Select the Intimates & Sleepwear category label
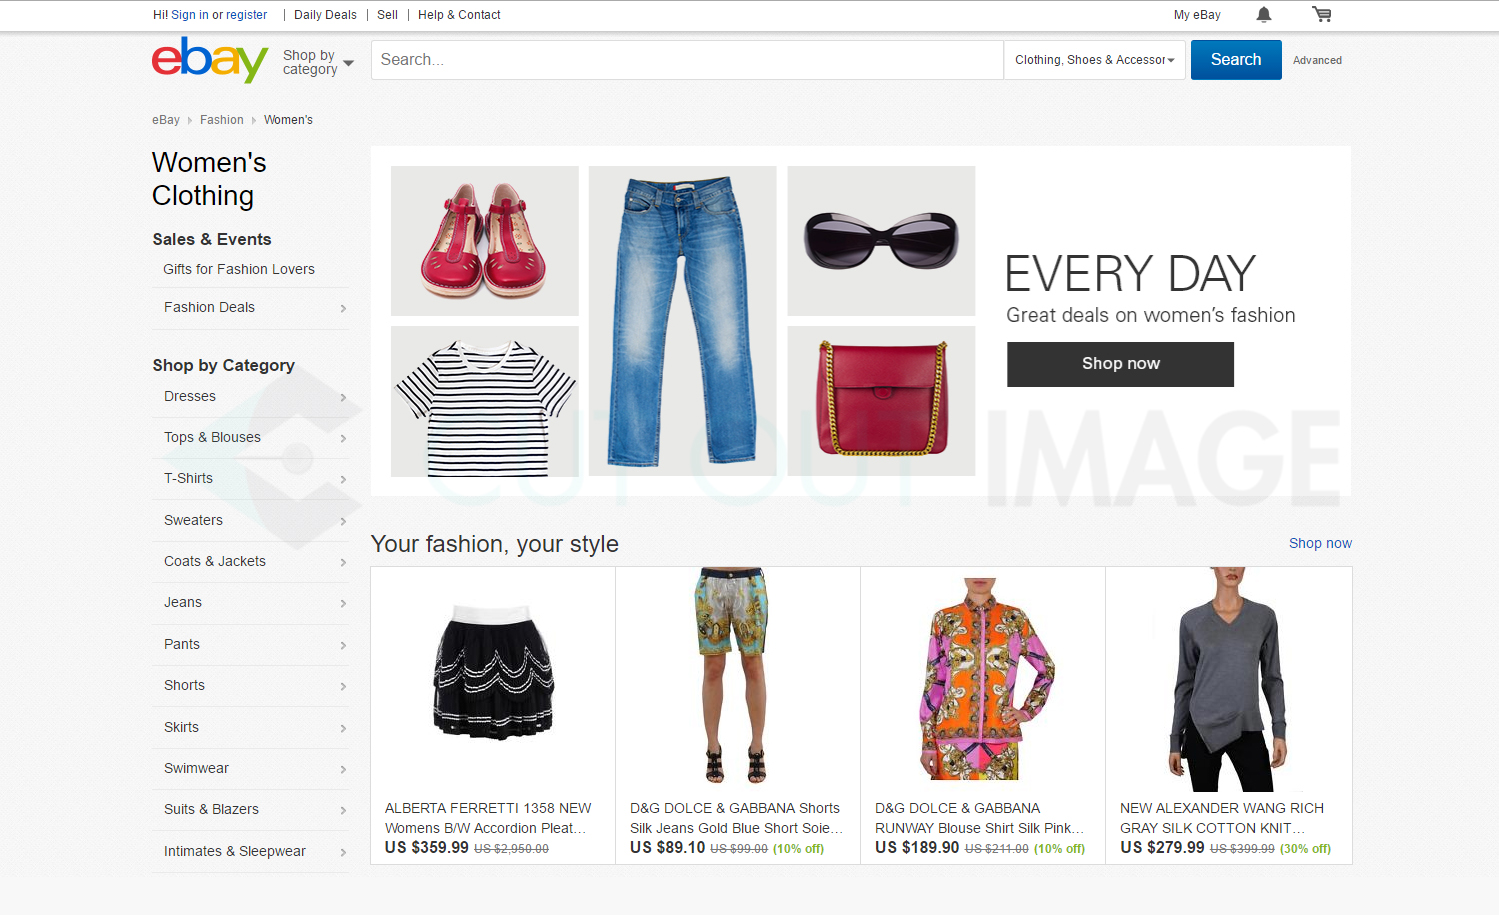The width and height of the screenshot is (1499, 915). 235,851
